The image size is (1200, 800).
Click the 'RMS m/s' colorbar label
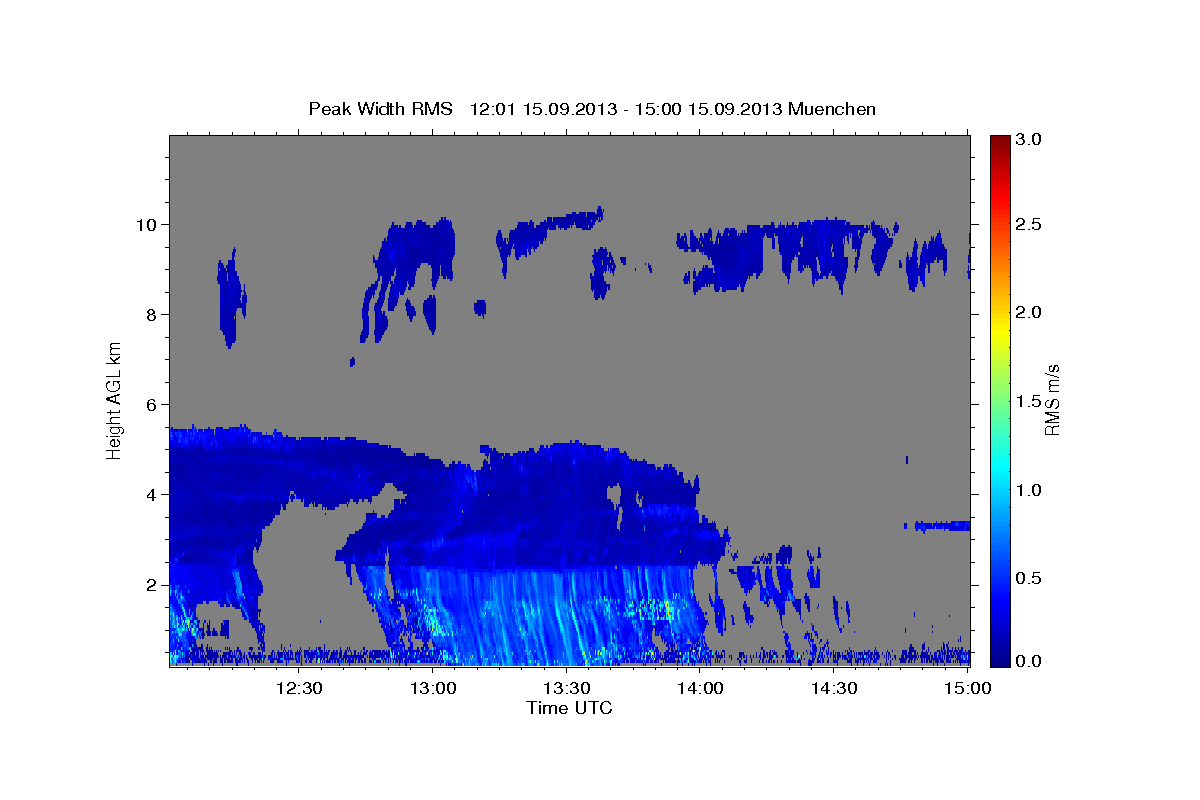coord(1051,400)
